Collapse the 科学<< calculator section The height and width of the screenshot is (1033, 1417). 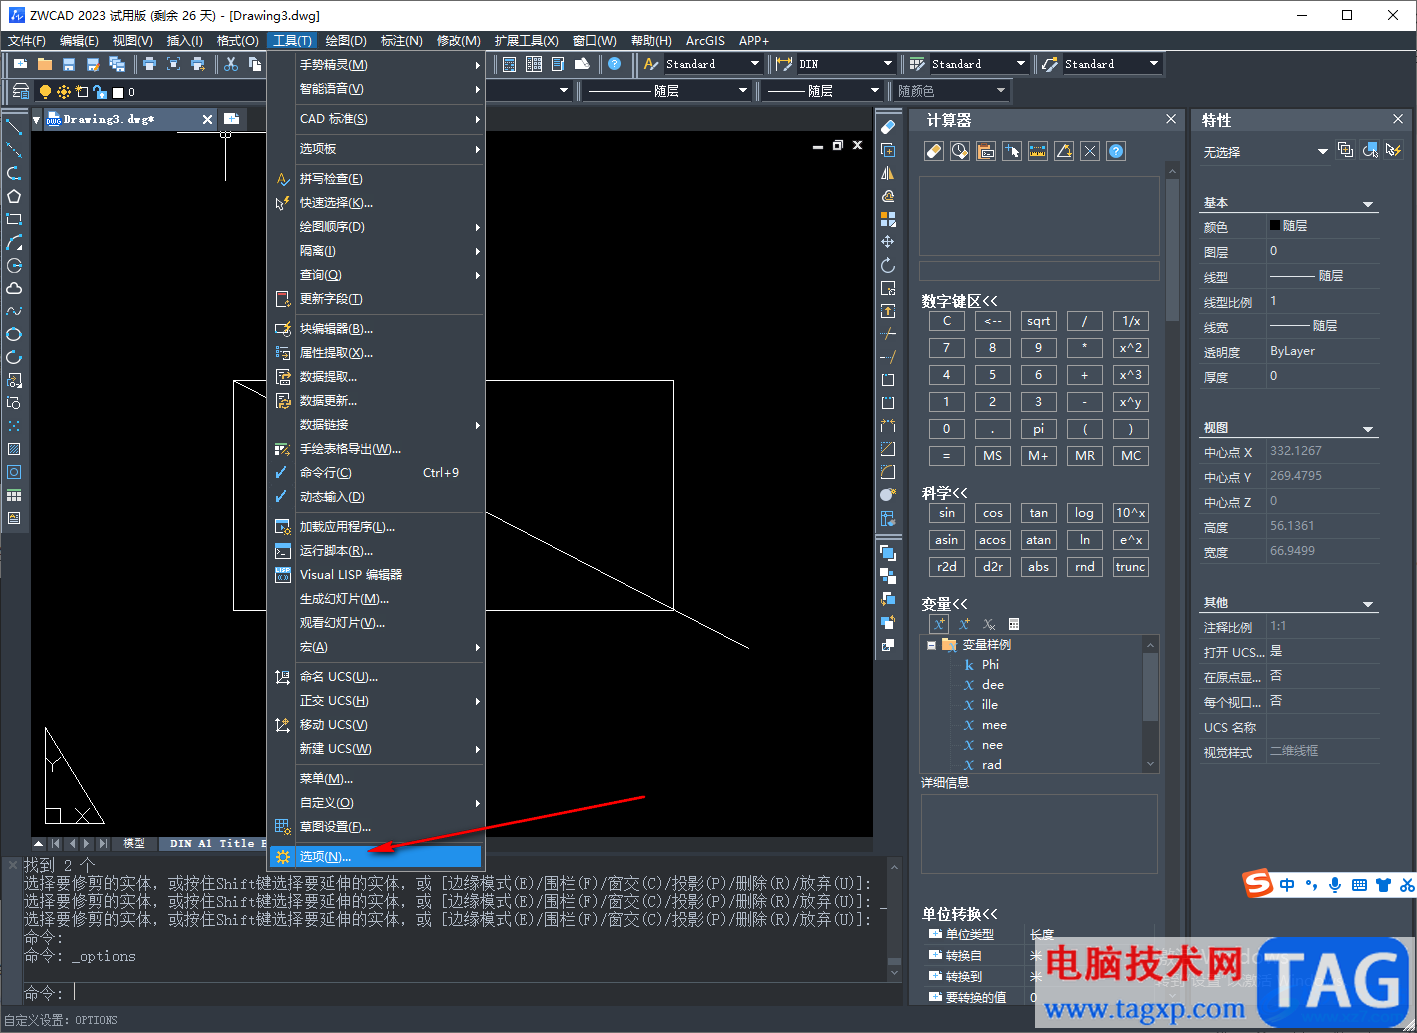945,493
